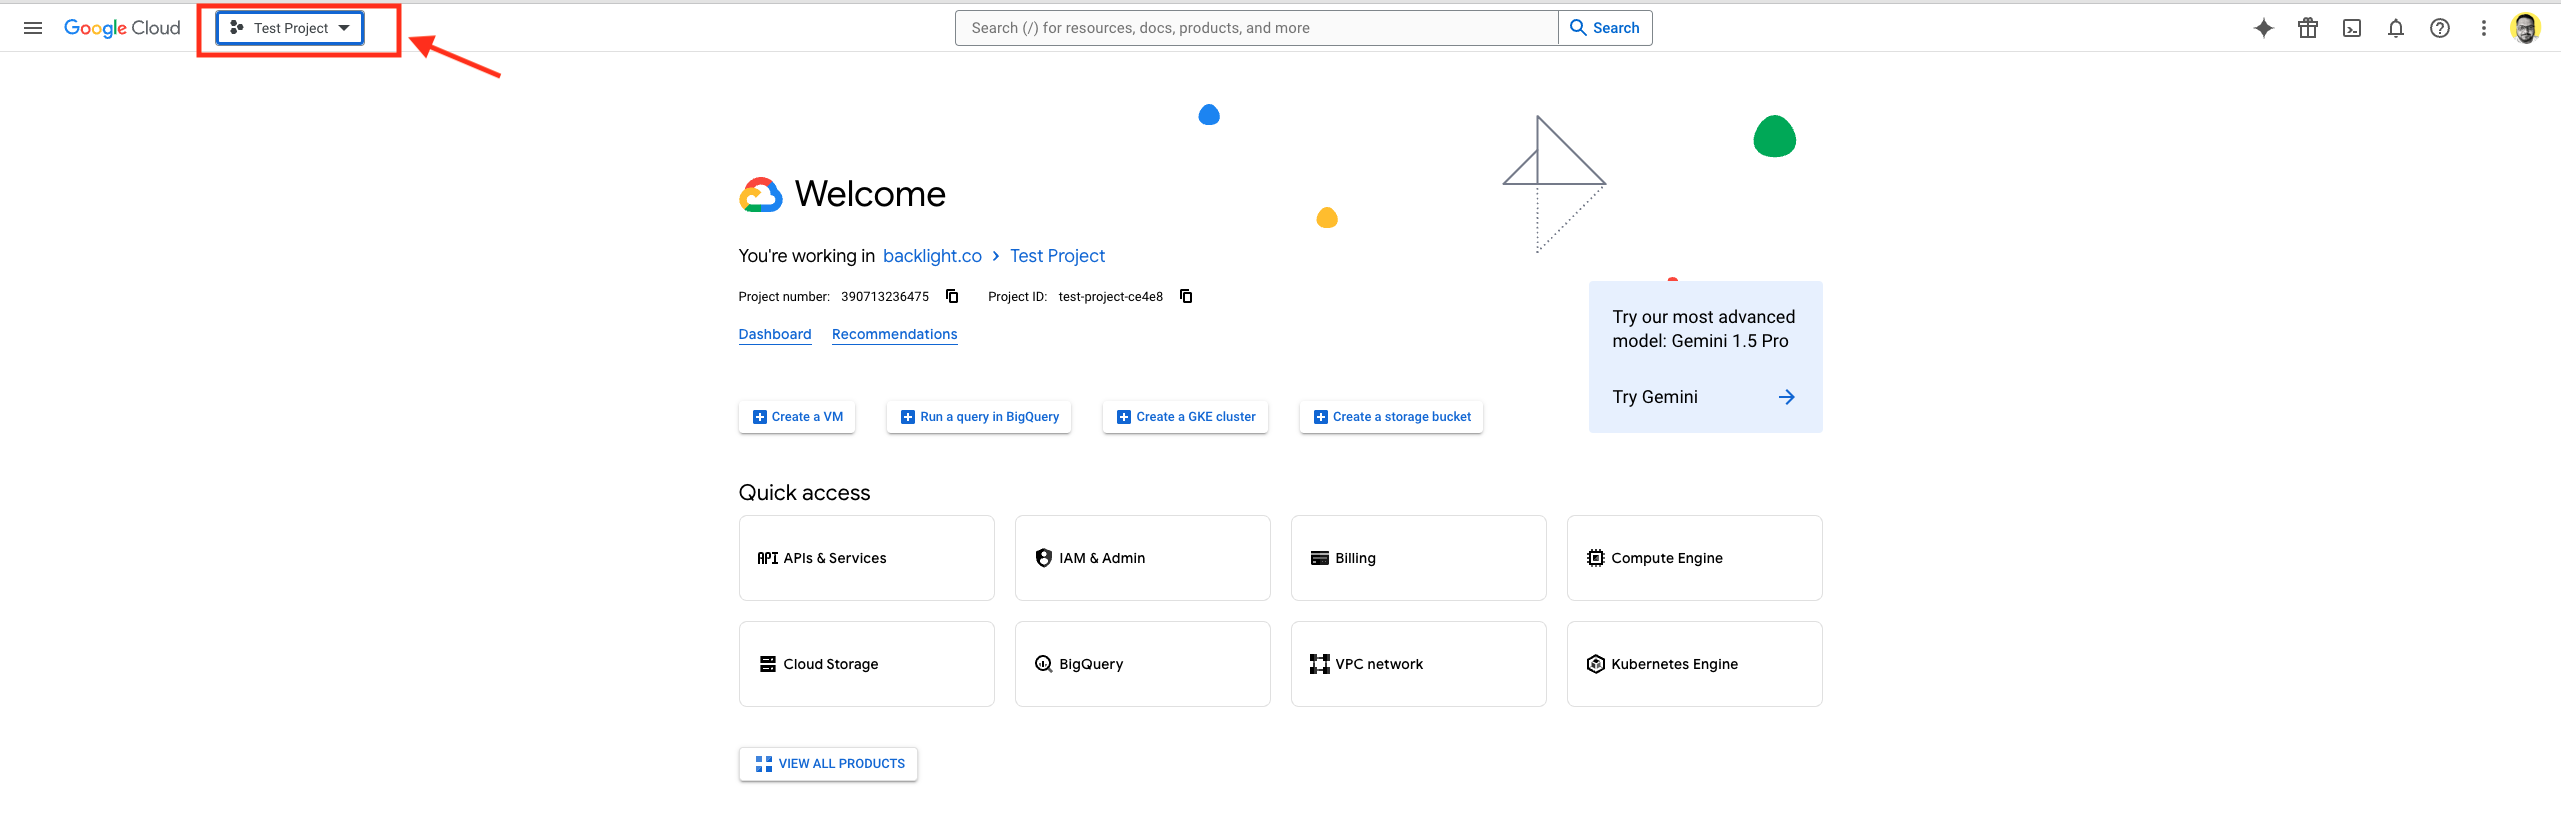2561x823 pixels.
Task: Click the project ID text test-project-ce4e8
Action: [x=1111, y=297]
